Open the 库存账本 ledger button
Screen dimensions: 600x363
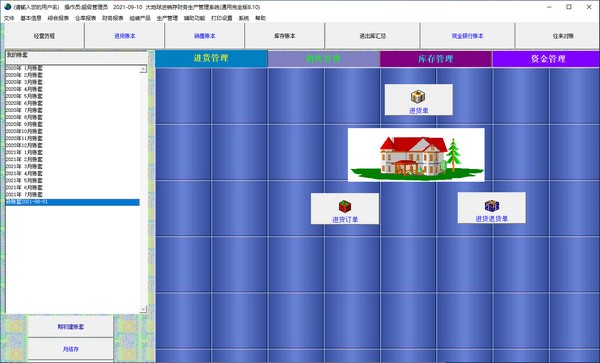pos(284,36)
